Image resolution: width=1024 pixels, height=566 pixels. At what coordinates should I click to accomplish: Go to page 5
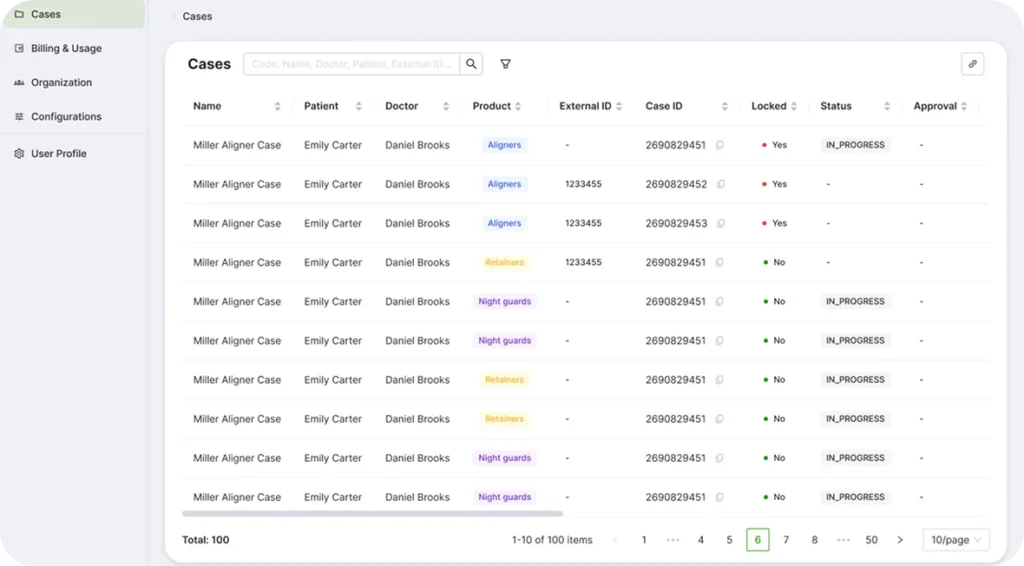729,540
